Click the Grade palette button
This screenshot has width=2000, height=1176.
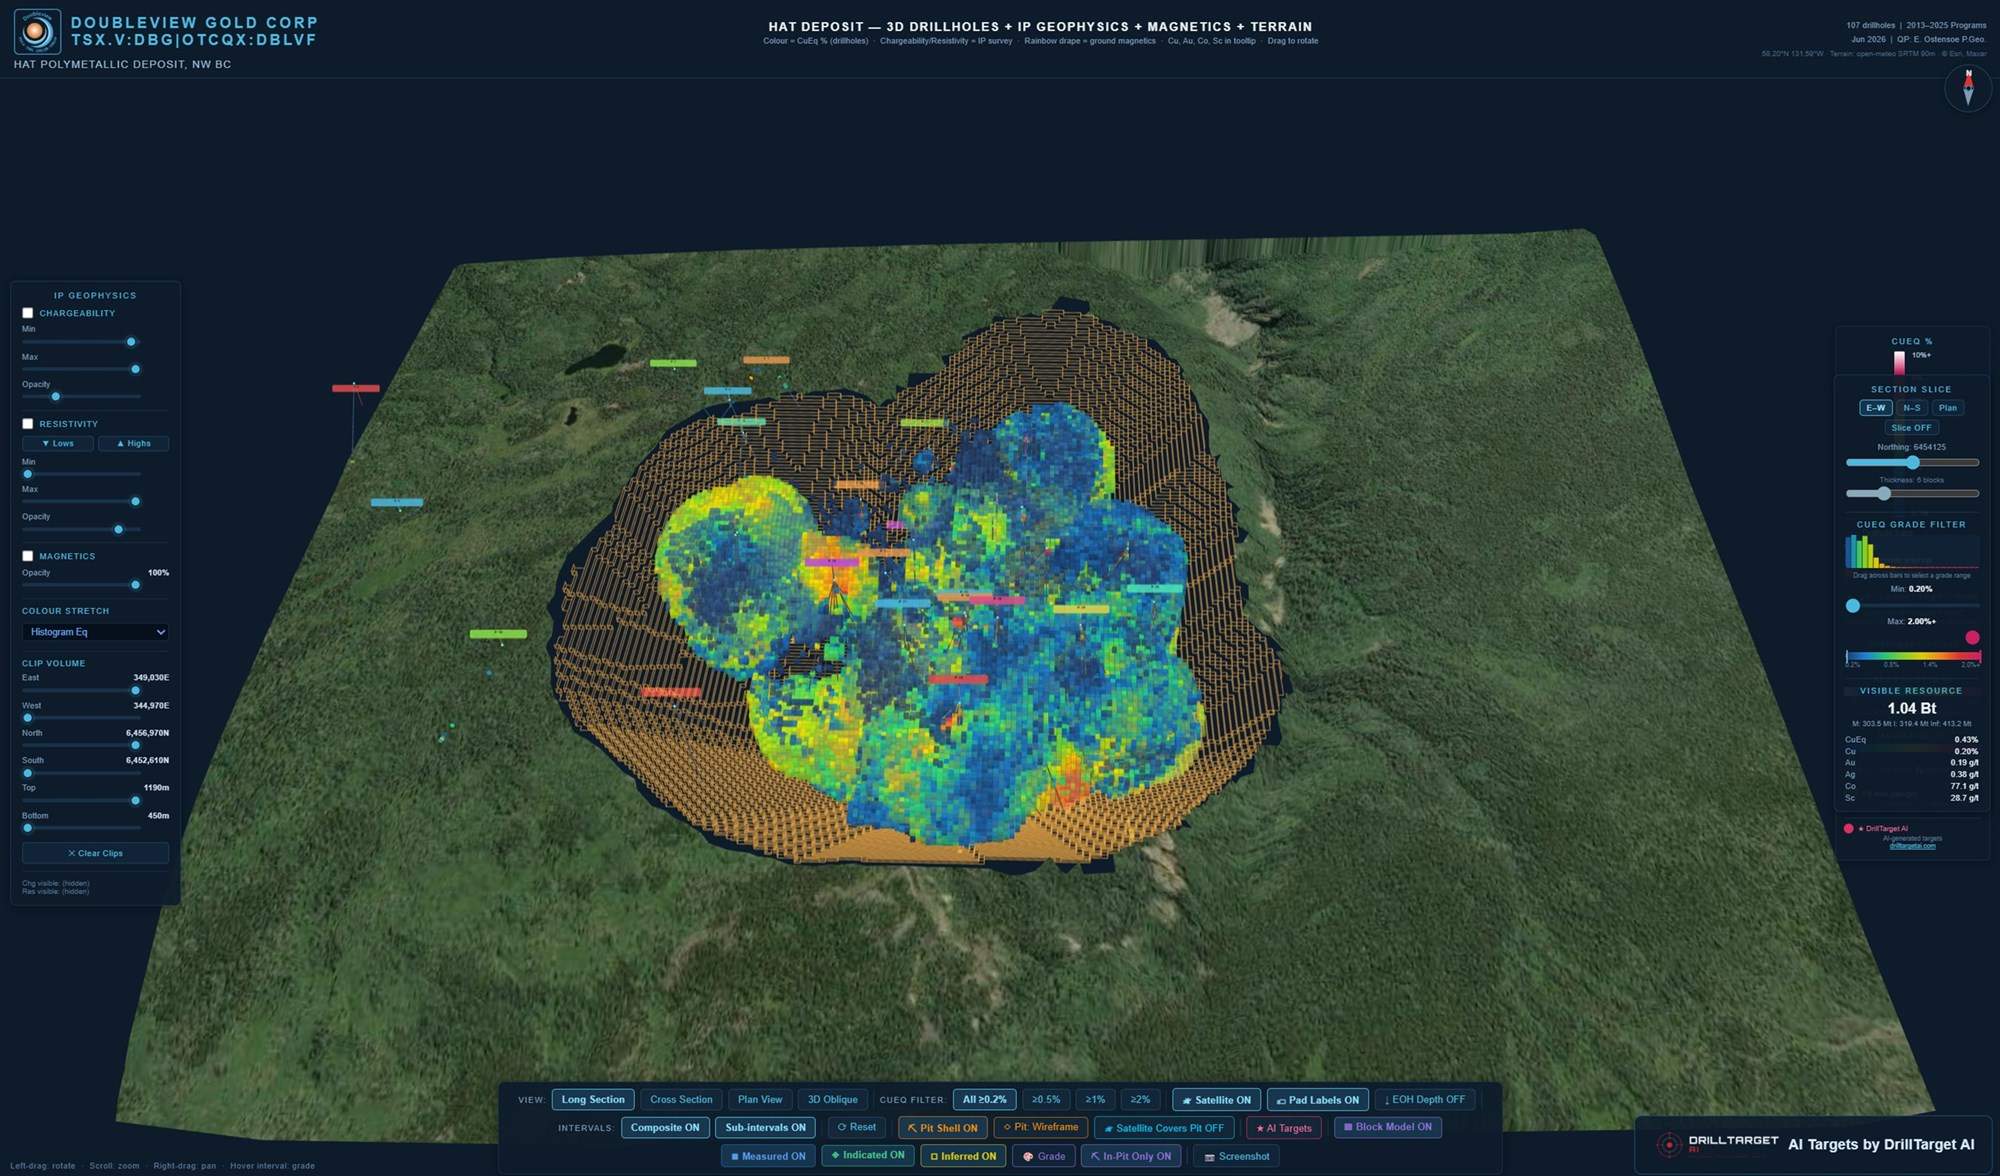point(1043,1156)
